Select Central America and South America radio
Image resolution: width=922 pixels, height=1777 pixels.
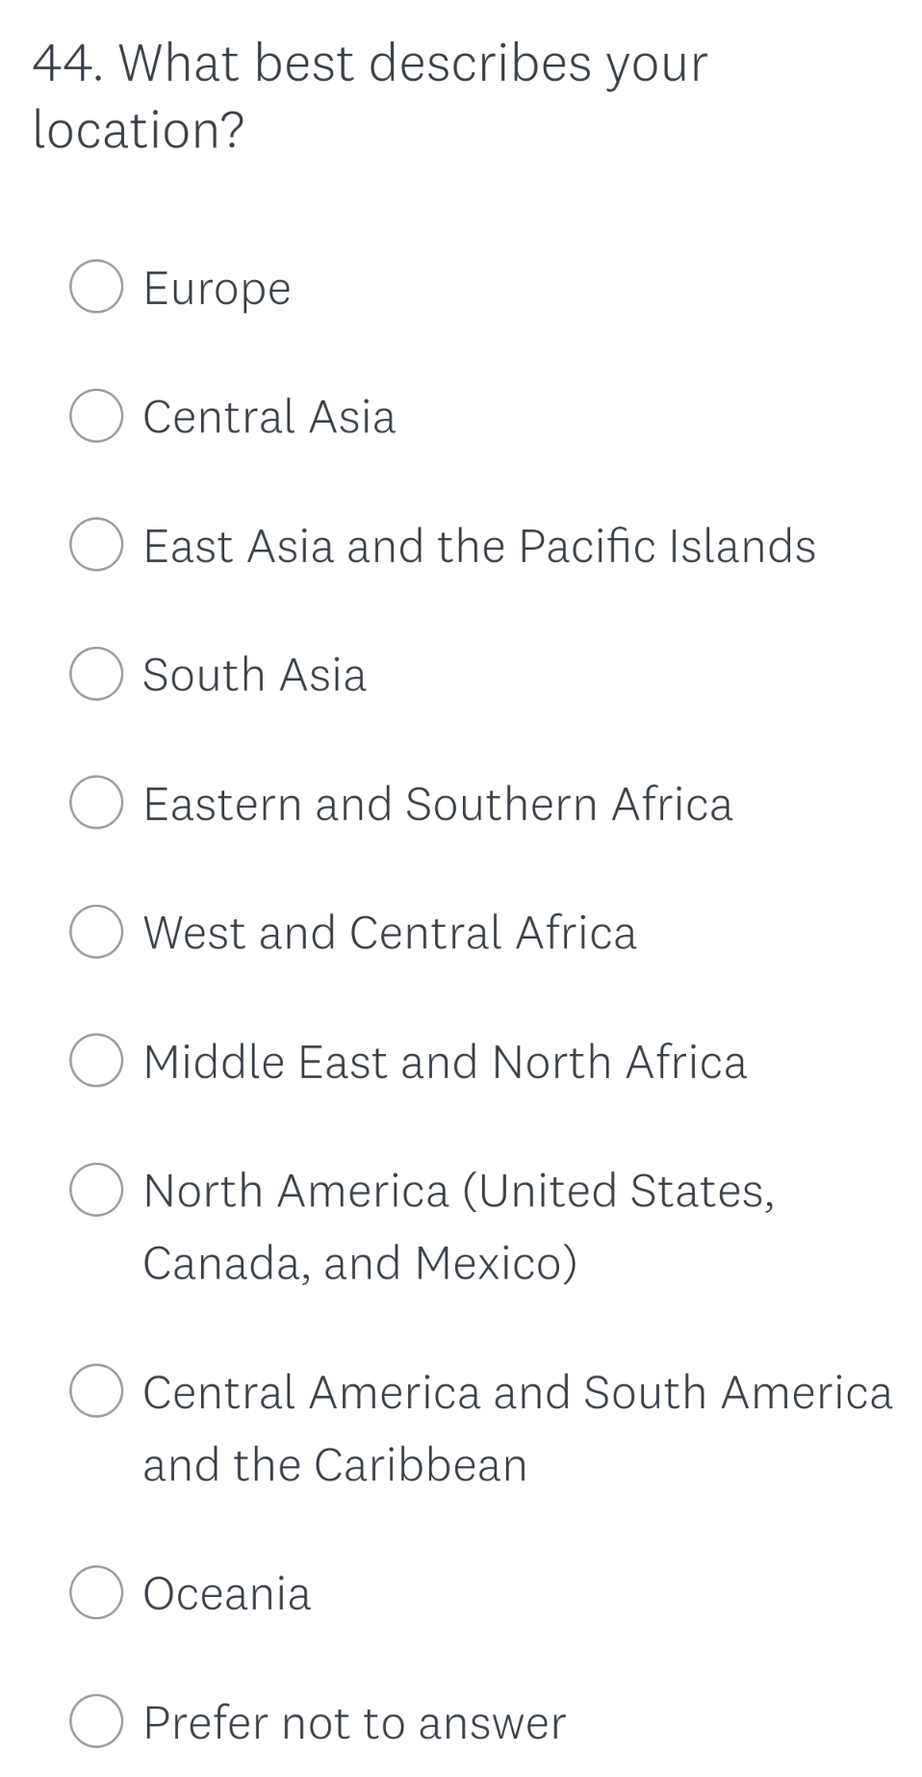(x=97, y=1391)
